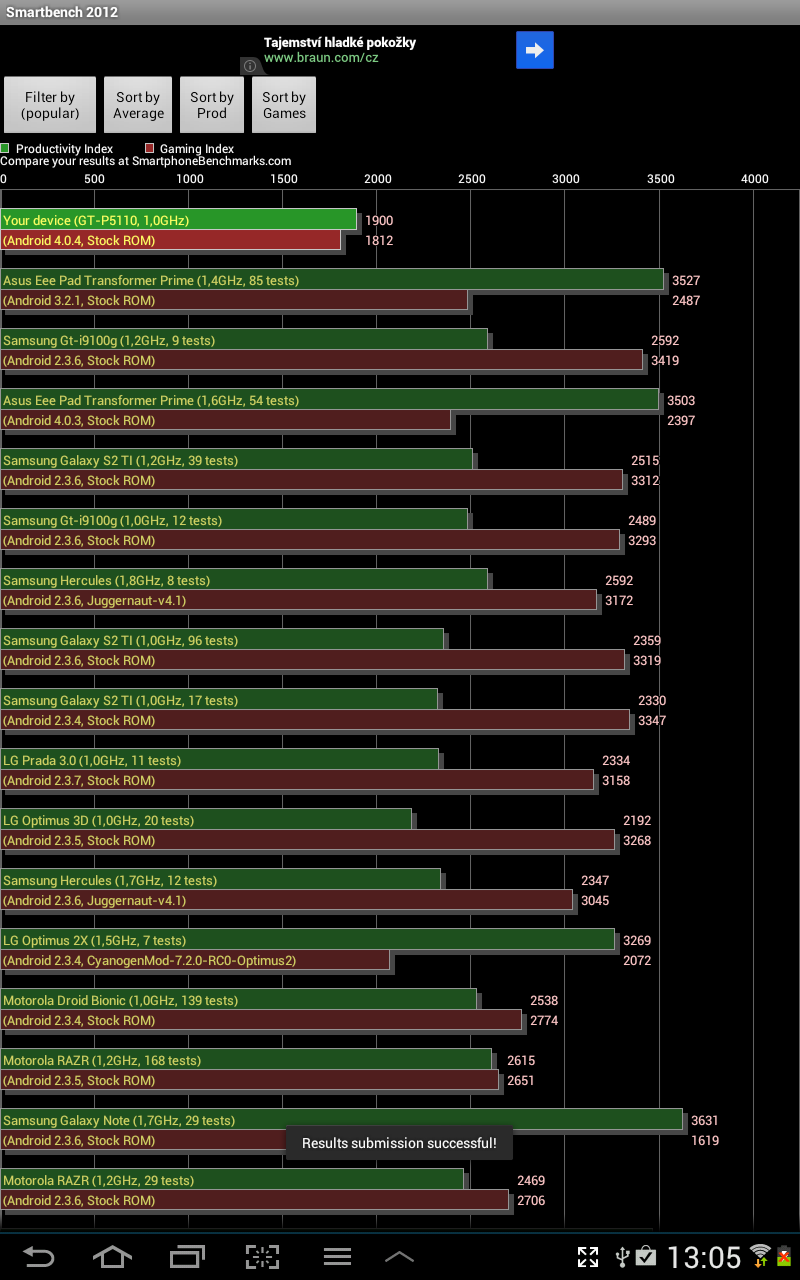Open the www.braun.com/cz ad link
Screen dimensions: 800x1280
point(321,58)
